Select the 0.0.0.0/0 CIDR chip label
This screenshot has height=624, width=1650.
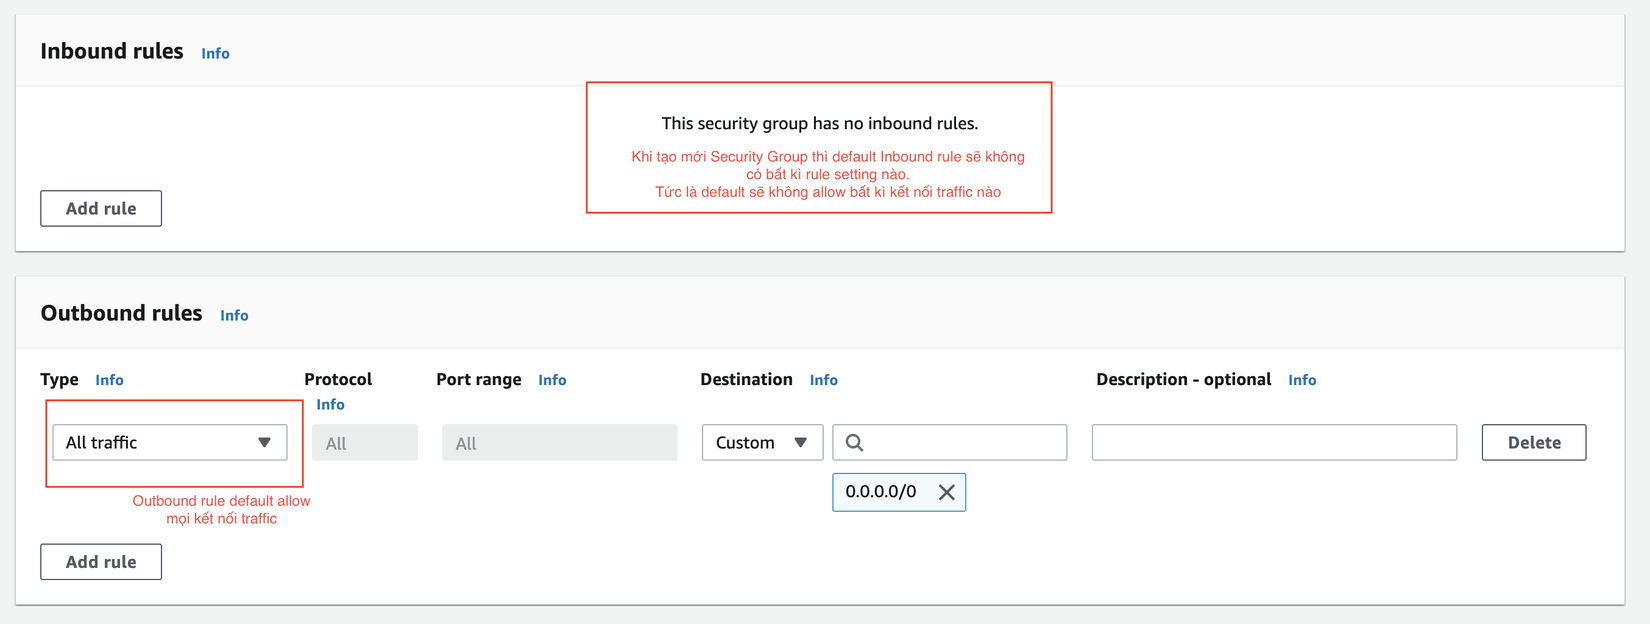pos(881,492)
